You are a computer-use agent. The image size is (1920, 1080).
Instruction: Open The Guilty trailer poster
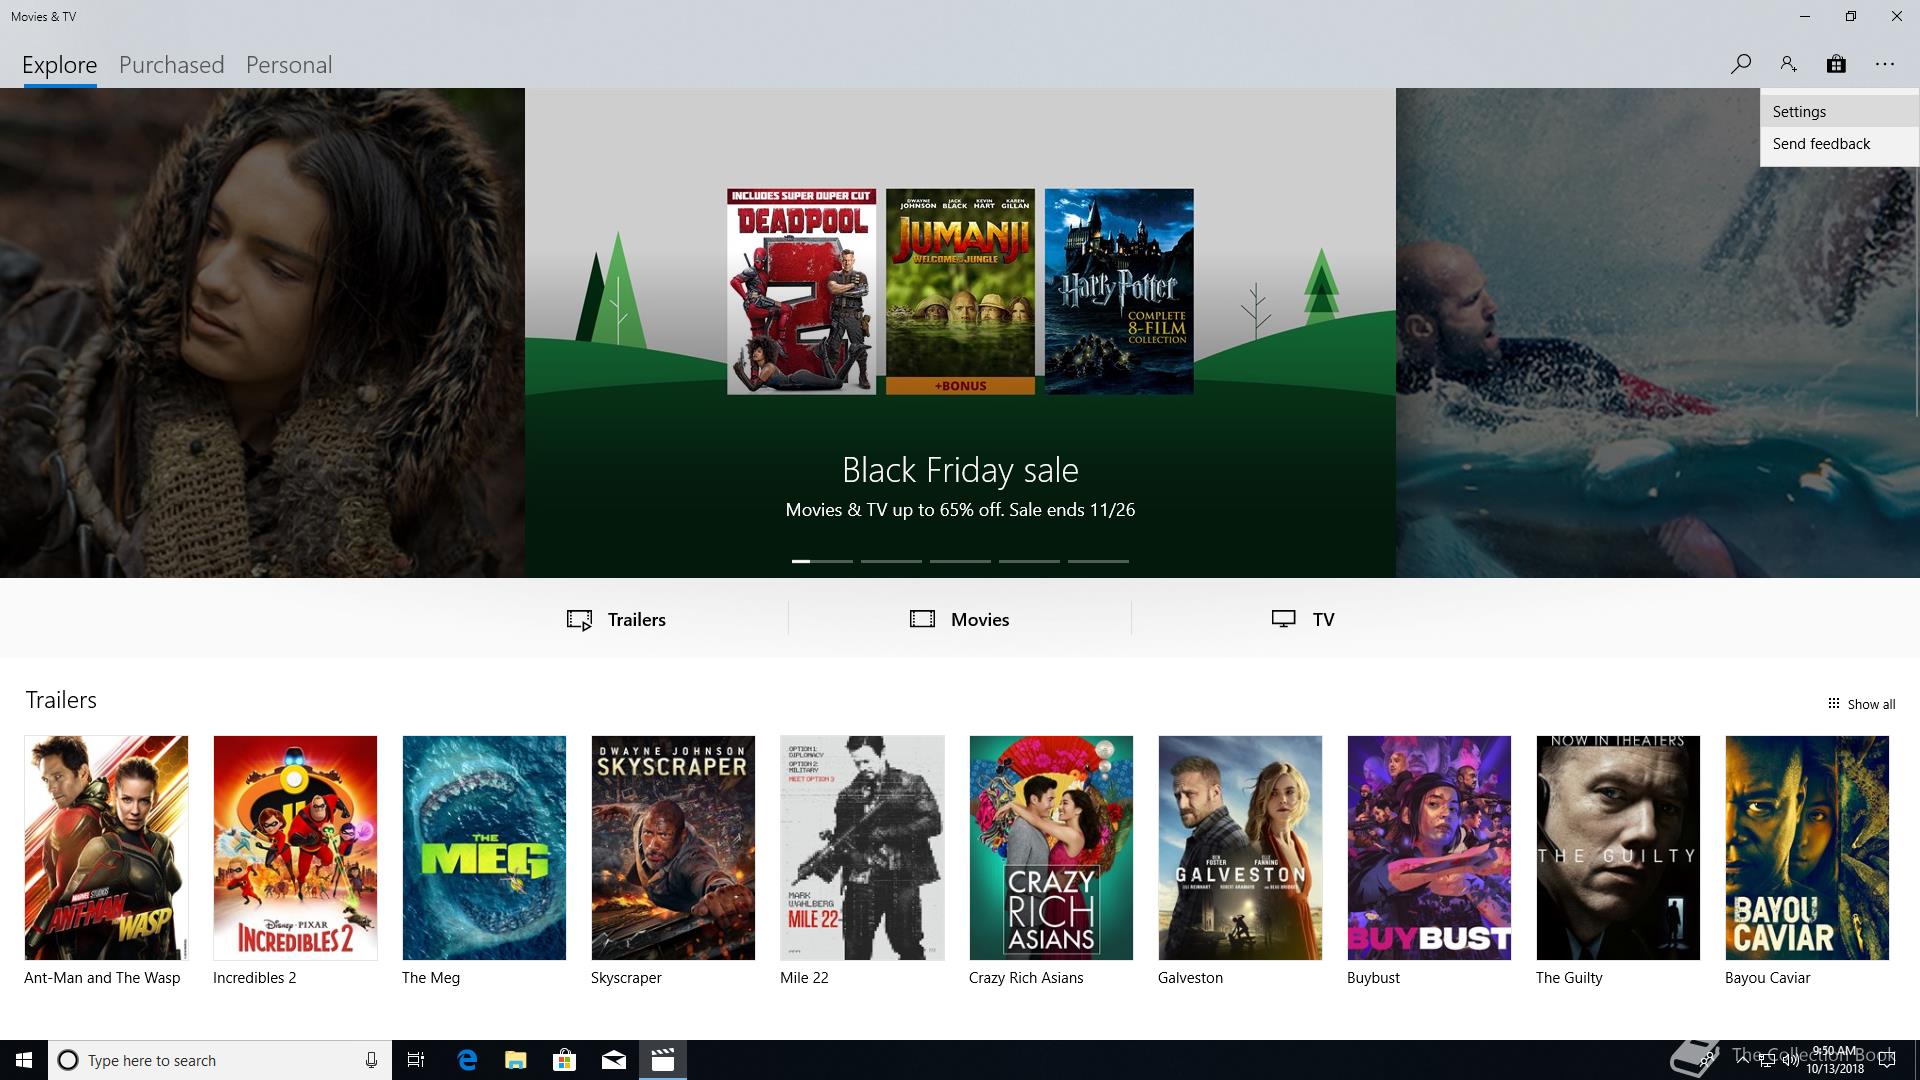1618,848
